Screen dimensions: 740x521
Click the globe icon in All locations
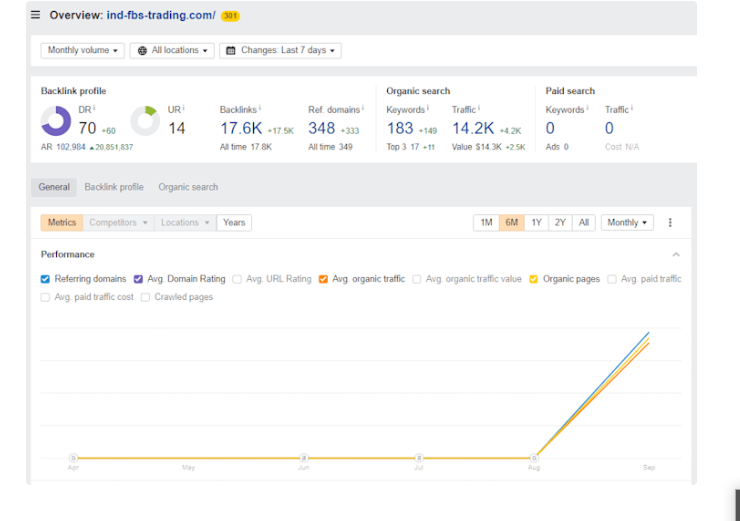click(142, 50)
